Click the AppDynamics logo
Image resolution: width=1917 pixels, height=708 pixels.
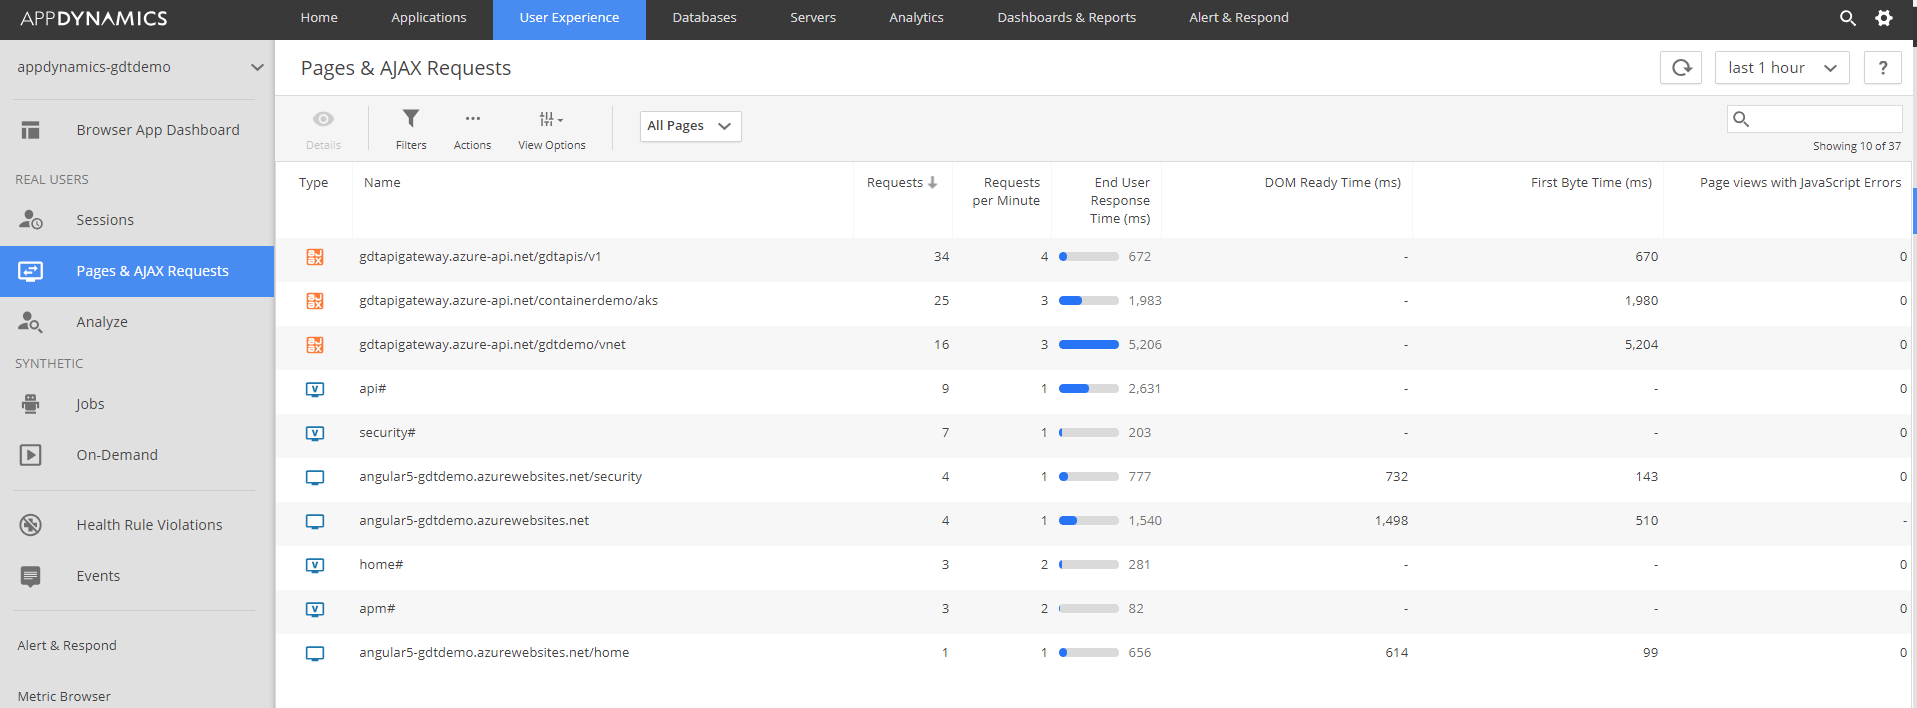[x=94, y=18]
